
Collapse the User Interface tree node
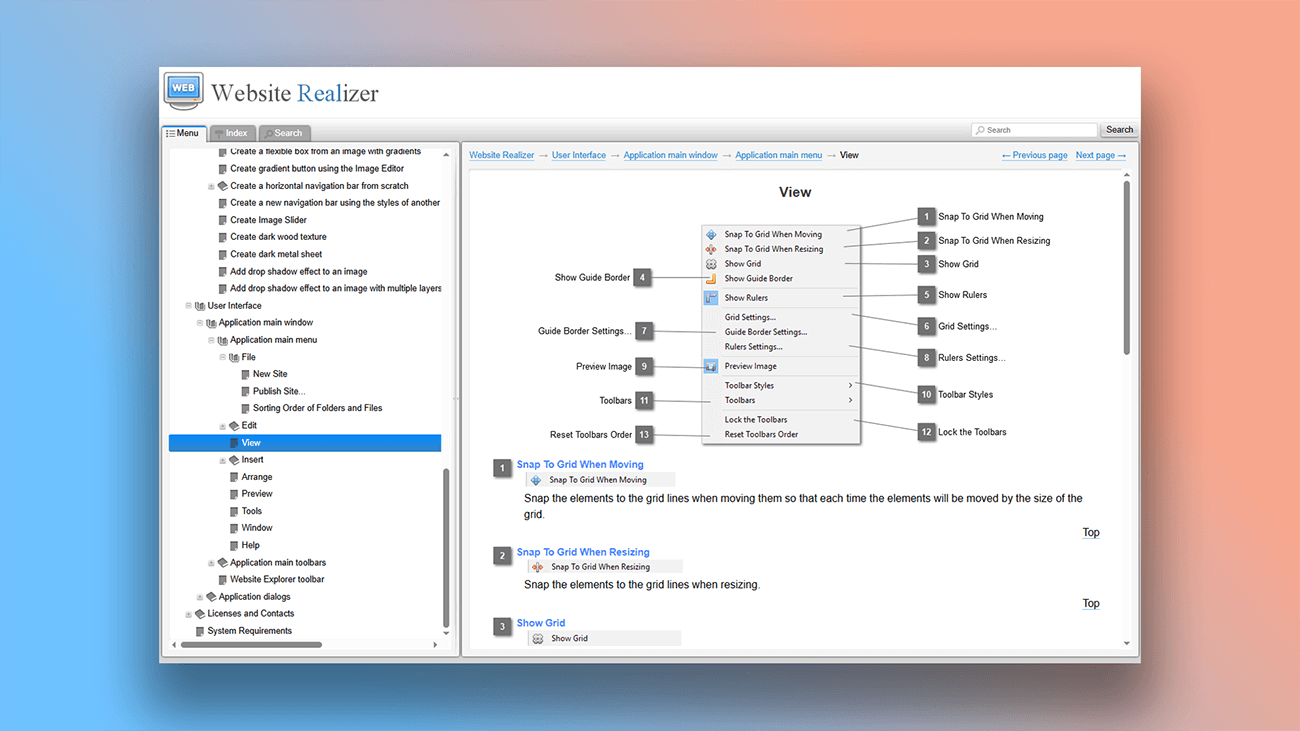(x=187, y=305)
